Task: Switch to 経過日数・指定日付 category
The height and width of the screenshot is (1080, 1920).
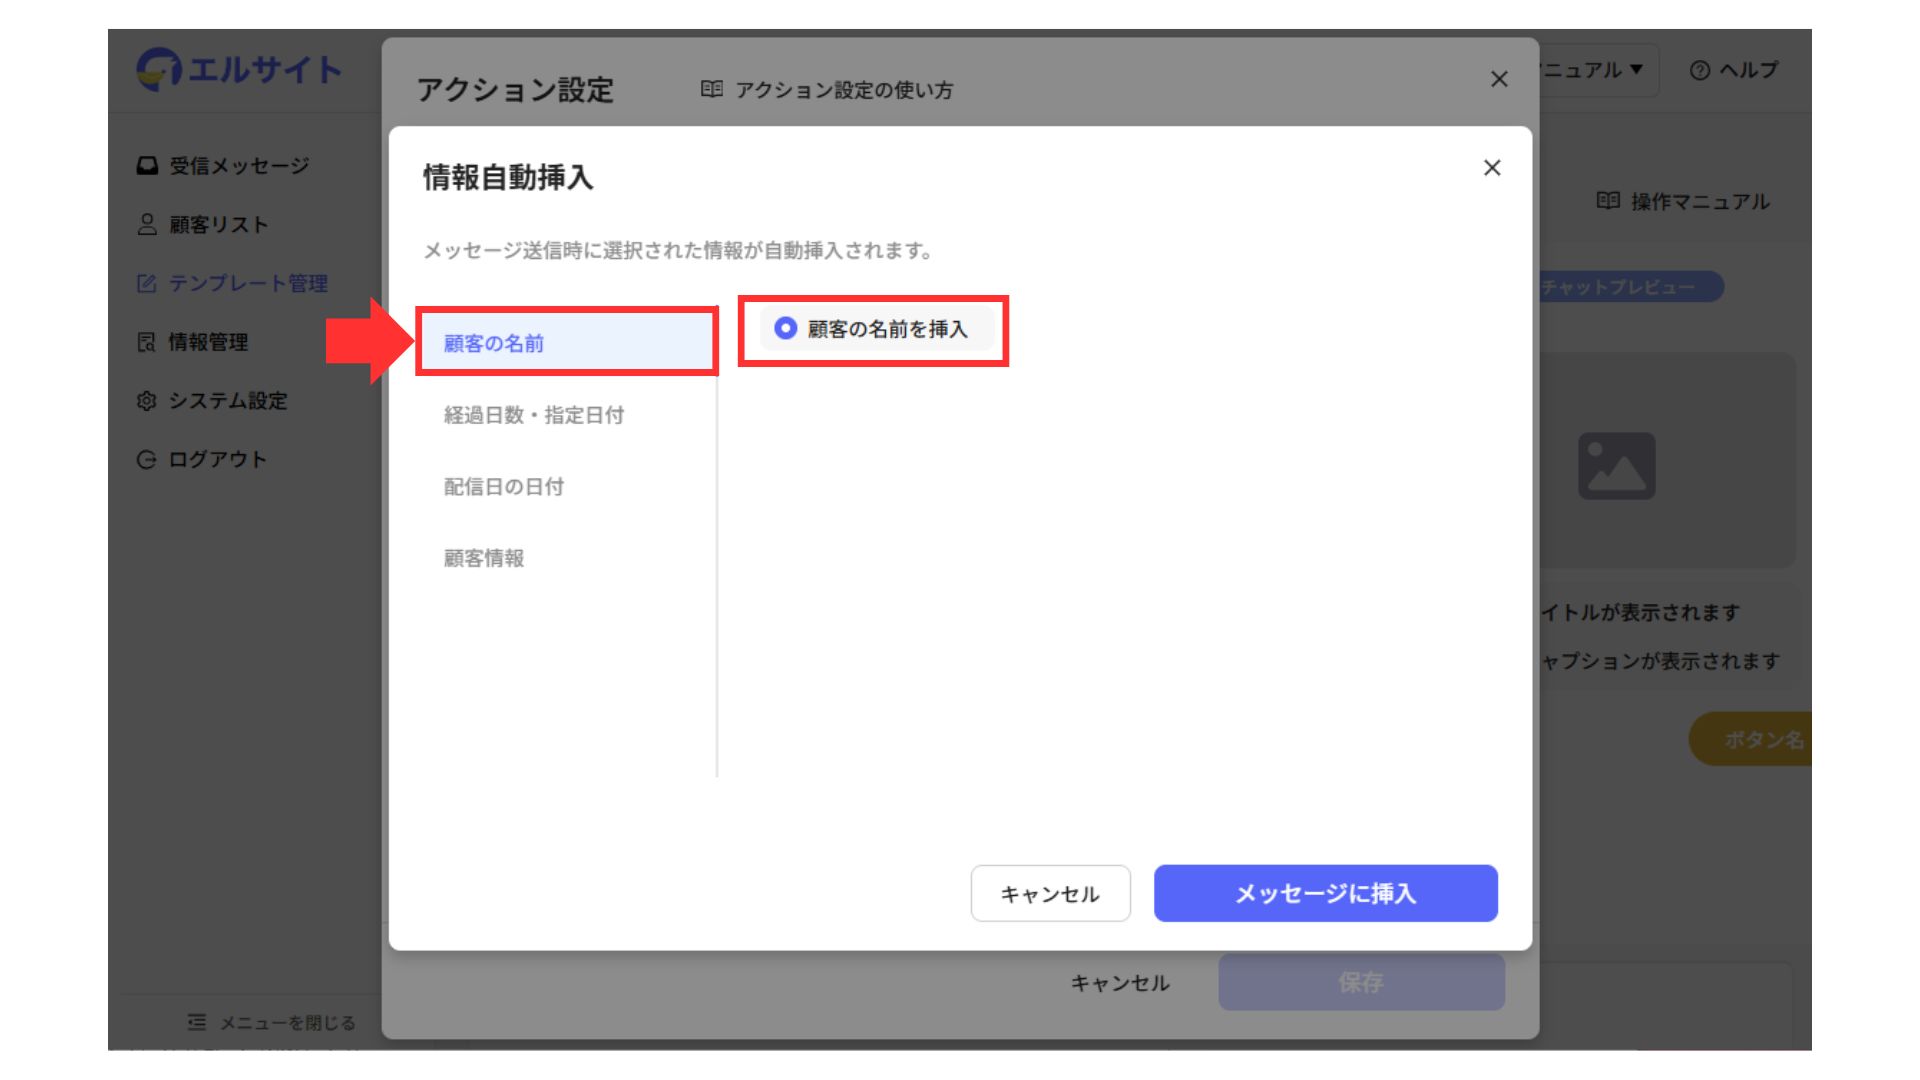Action: click(x=534, y=415)
